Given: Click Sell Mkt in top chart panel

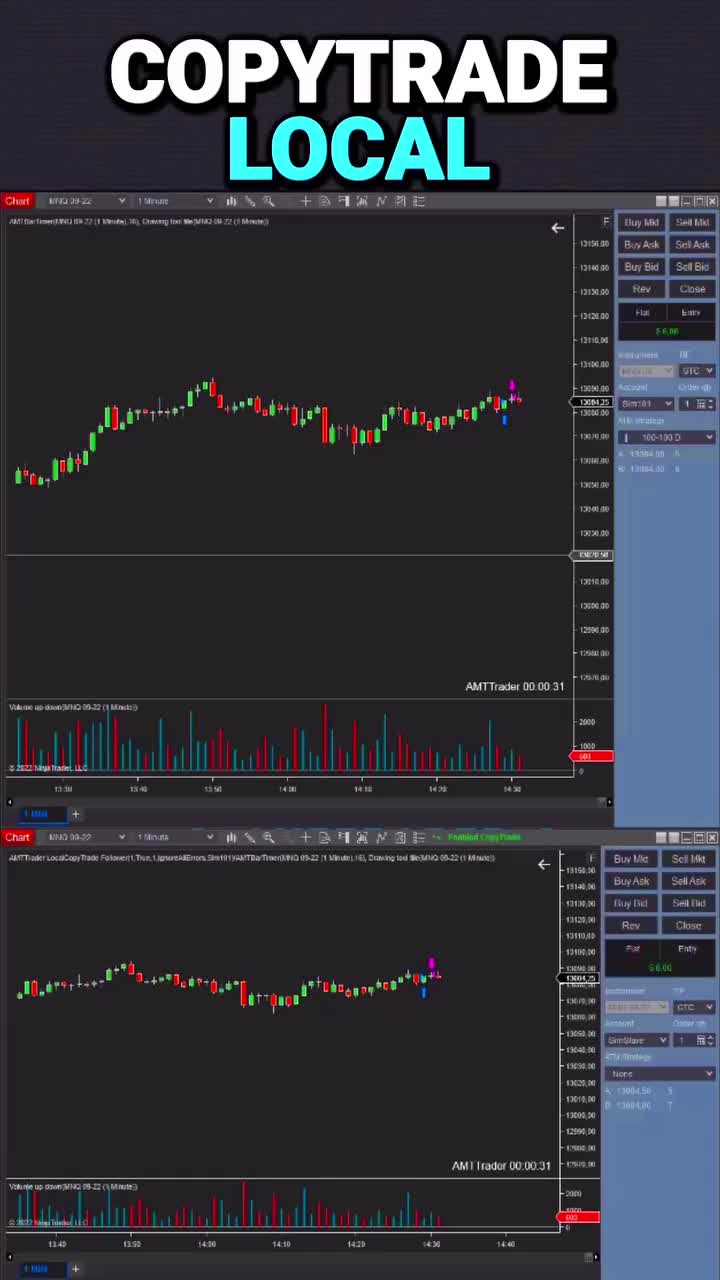Looking at the screenshot, I should [692, 223].
